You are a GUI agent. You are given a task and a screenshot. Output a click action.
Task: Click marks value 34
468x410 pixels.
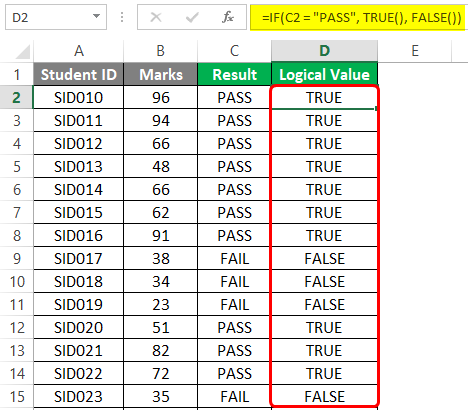coord(161,281)
